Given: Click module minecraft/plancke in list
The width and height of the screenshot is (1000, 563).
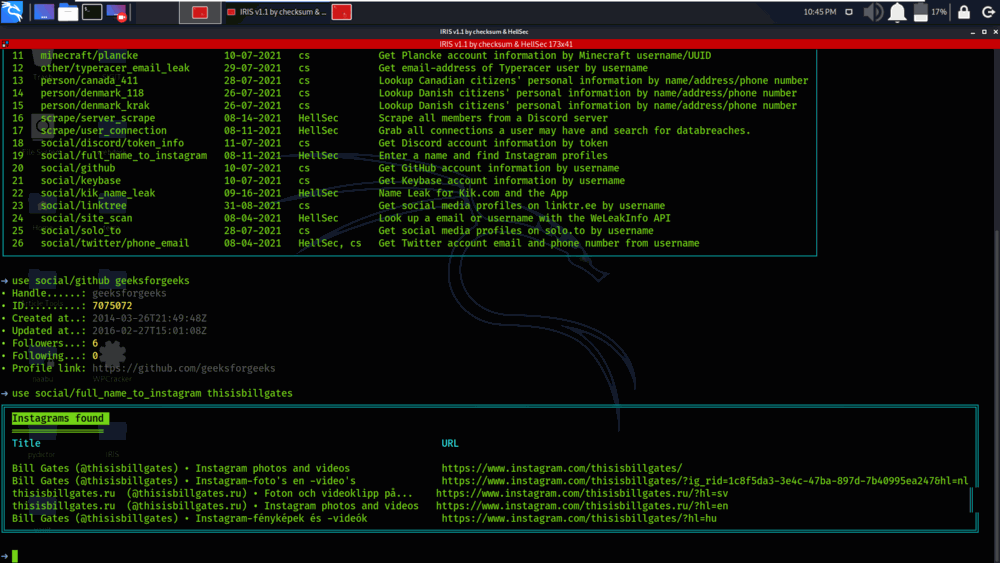Looking at the screenshot, I should (x=89, y=55).
